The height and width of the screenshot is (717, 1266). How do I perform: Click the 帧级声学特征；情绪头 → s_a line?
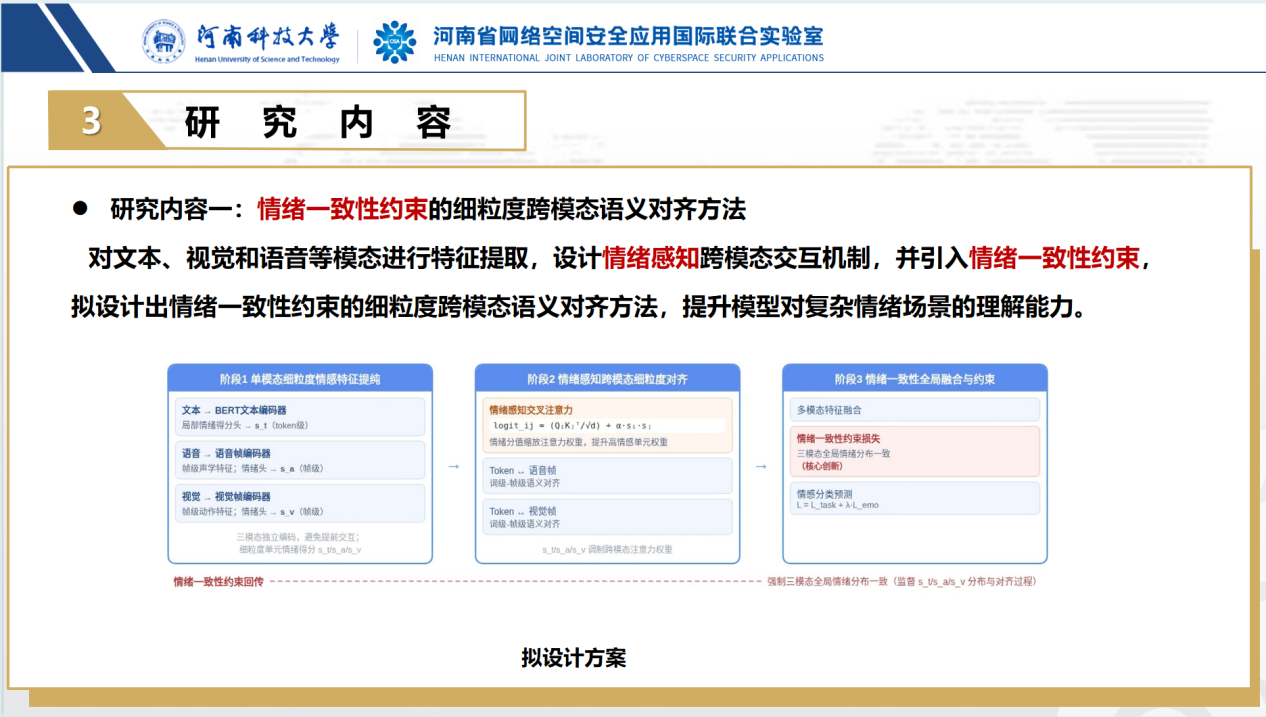pos(252,468)
